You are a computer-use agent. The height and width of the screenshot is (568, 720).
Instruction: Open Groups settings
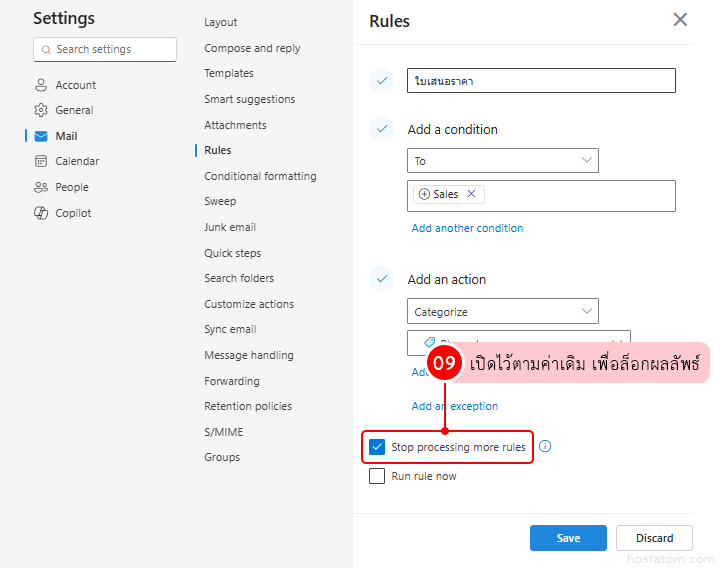coord(222,457)
